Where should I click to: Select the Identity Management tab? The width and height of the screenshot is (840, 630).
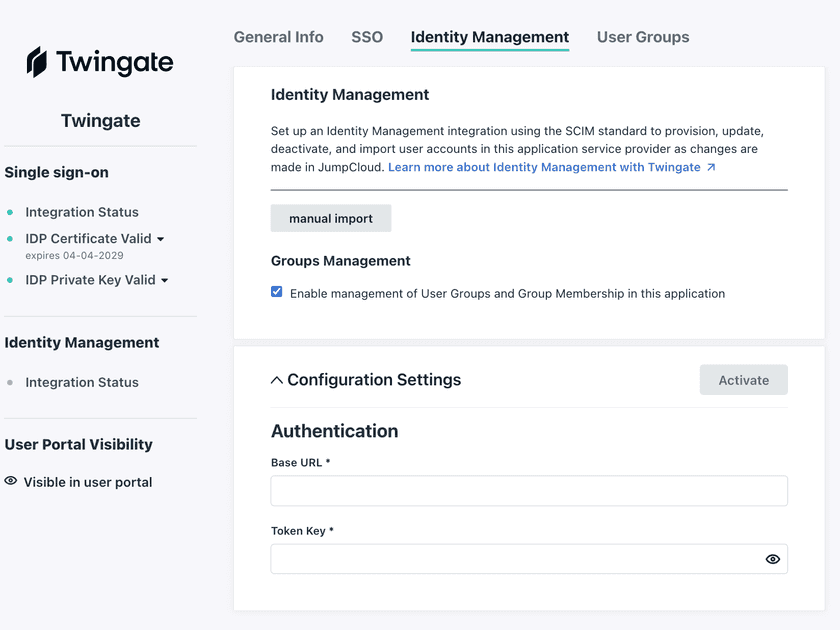click(489, 37)
